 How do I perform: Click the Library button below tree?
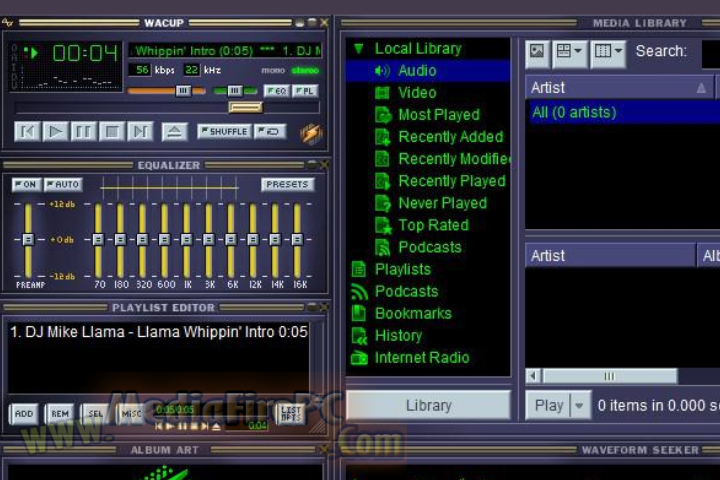[428, 405]
